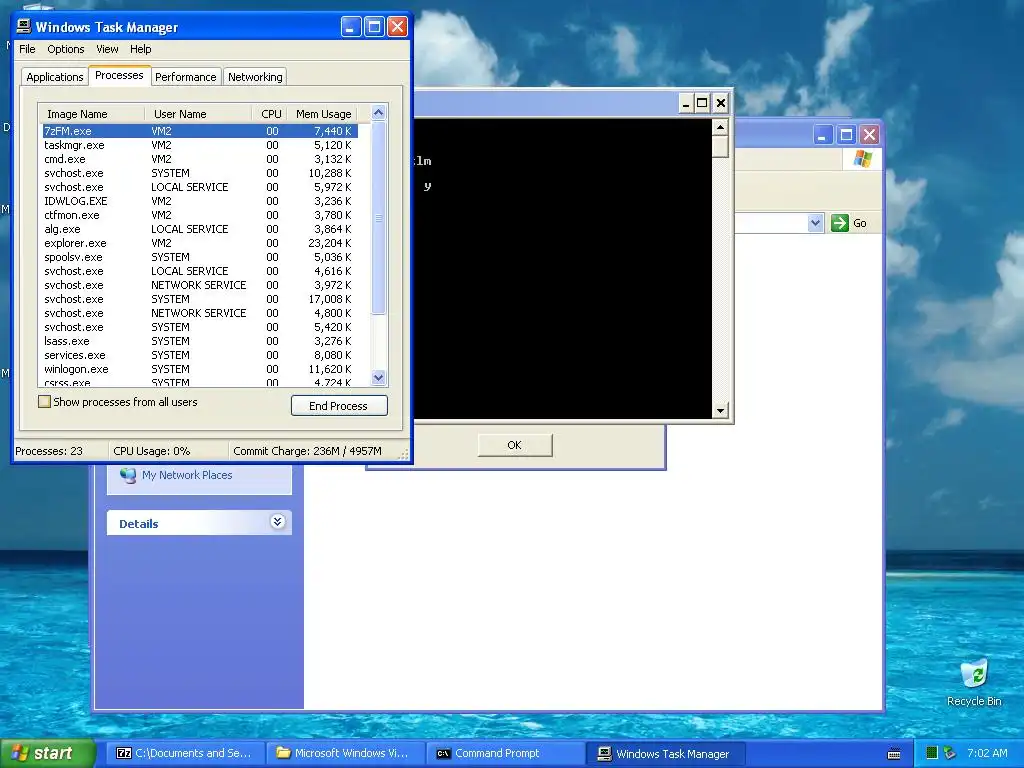Sort processes by CPU column
Viewport: 1024px width, 768px height.
coord(270,114)
